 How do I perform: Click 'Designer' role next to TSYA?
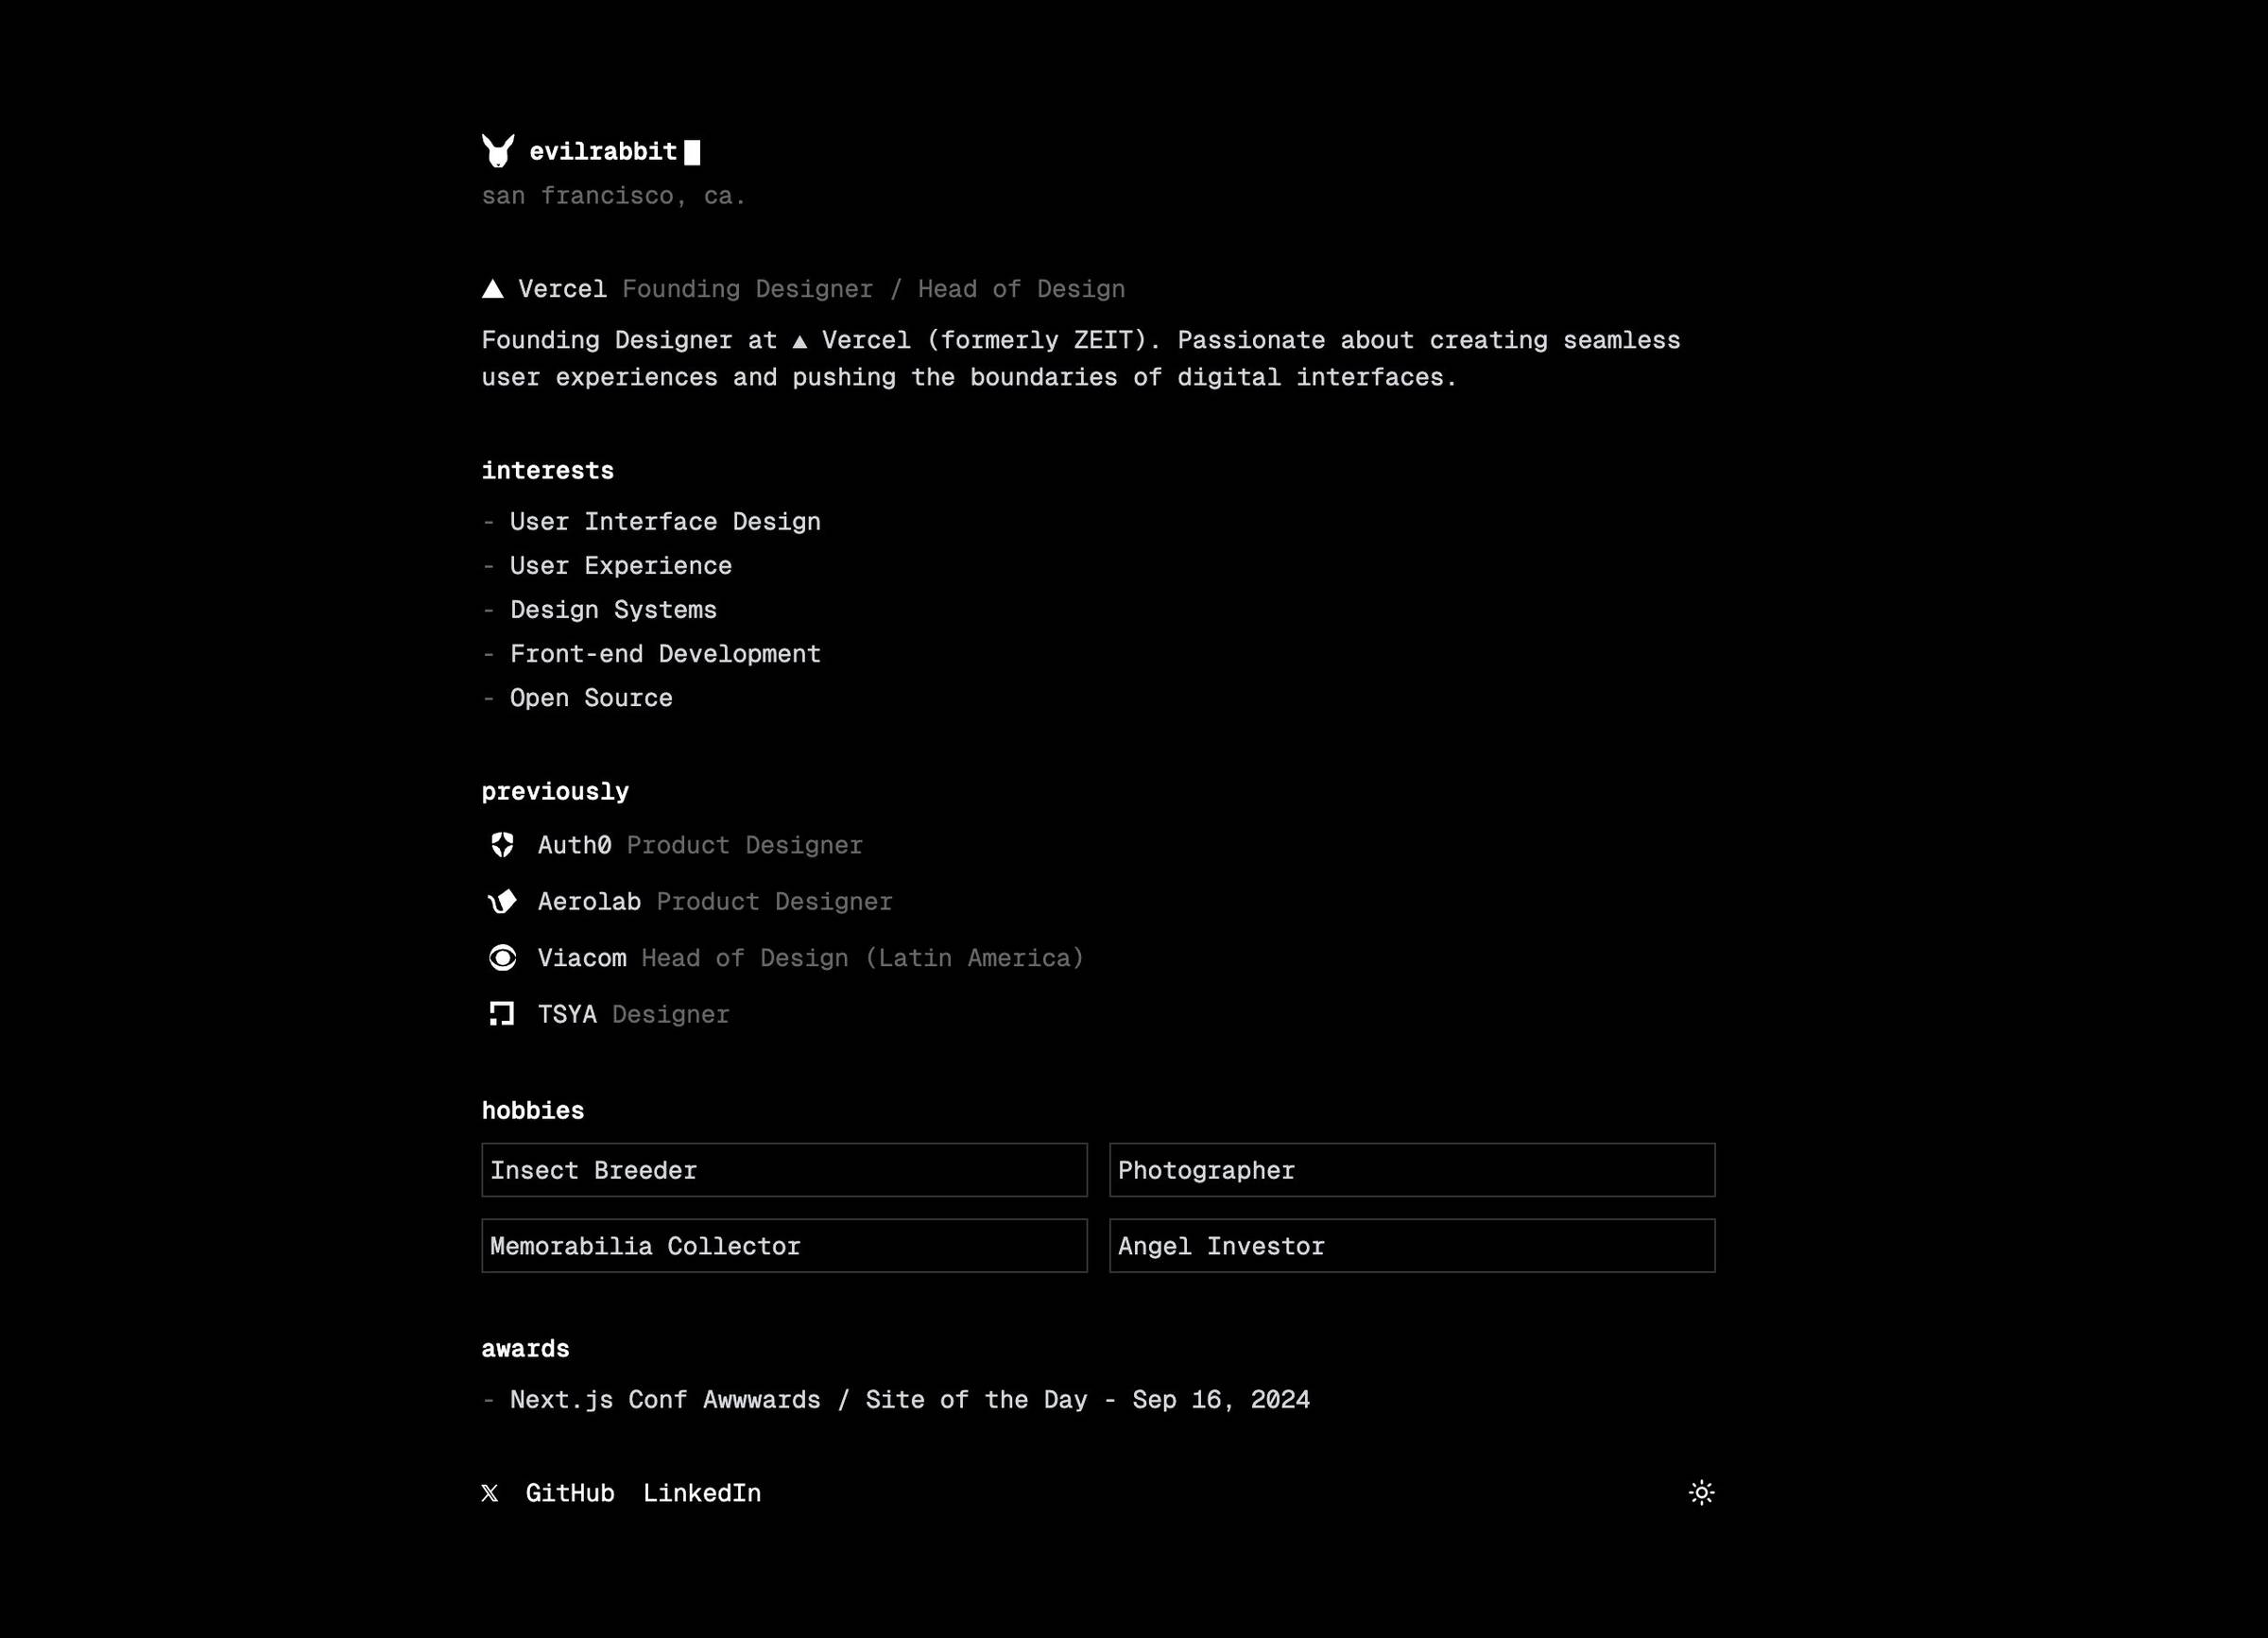tap(671, 1014)
